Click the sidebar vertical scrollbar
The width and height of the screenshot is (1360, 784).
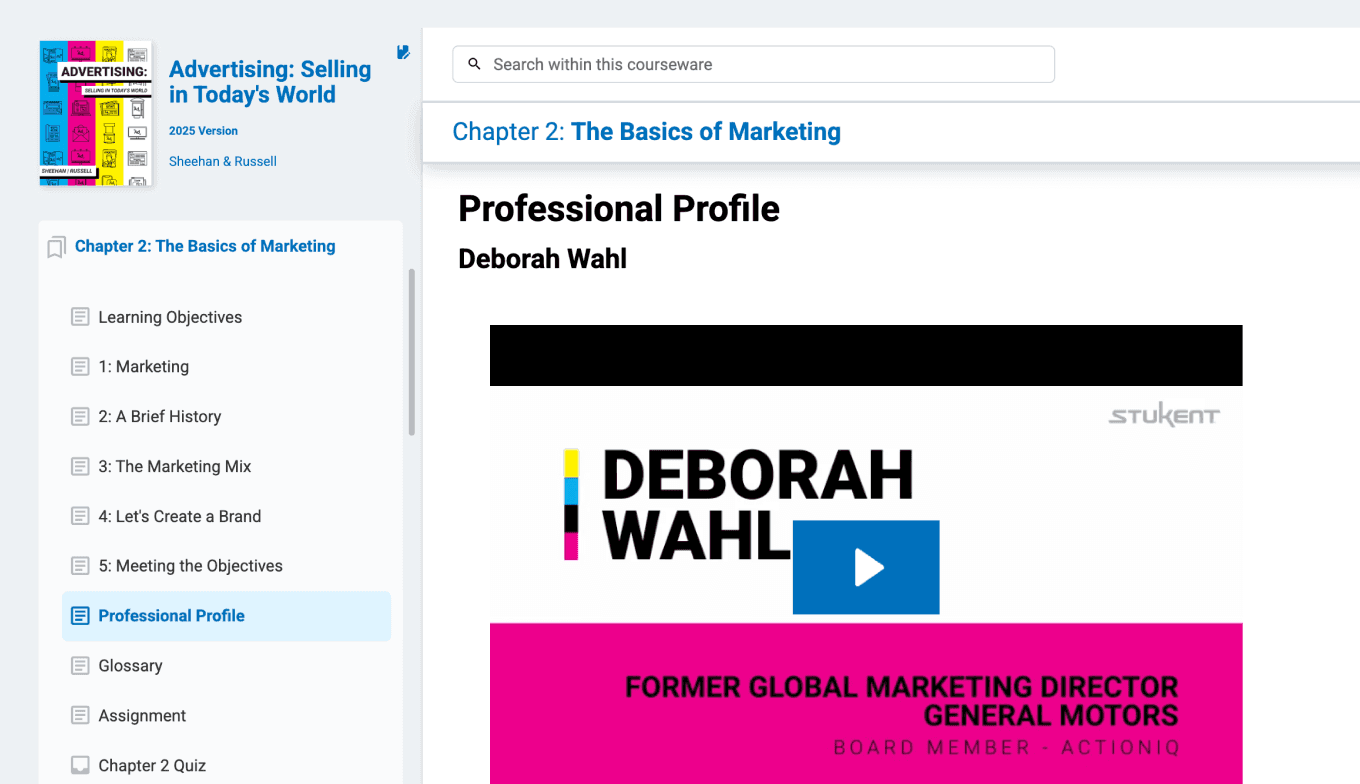coord(411,352)
